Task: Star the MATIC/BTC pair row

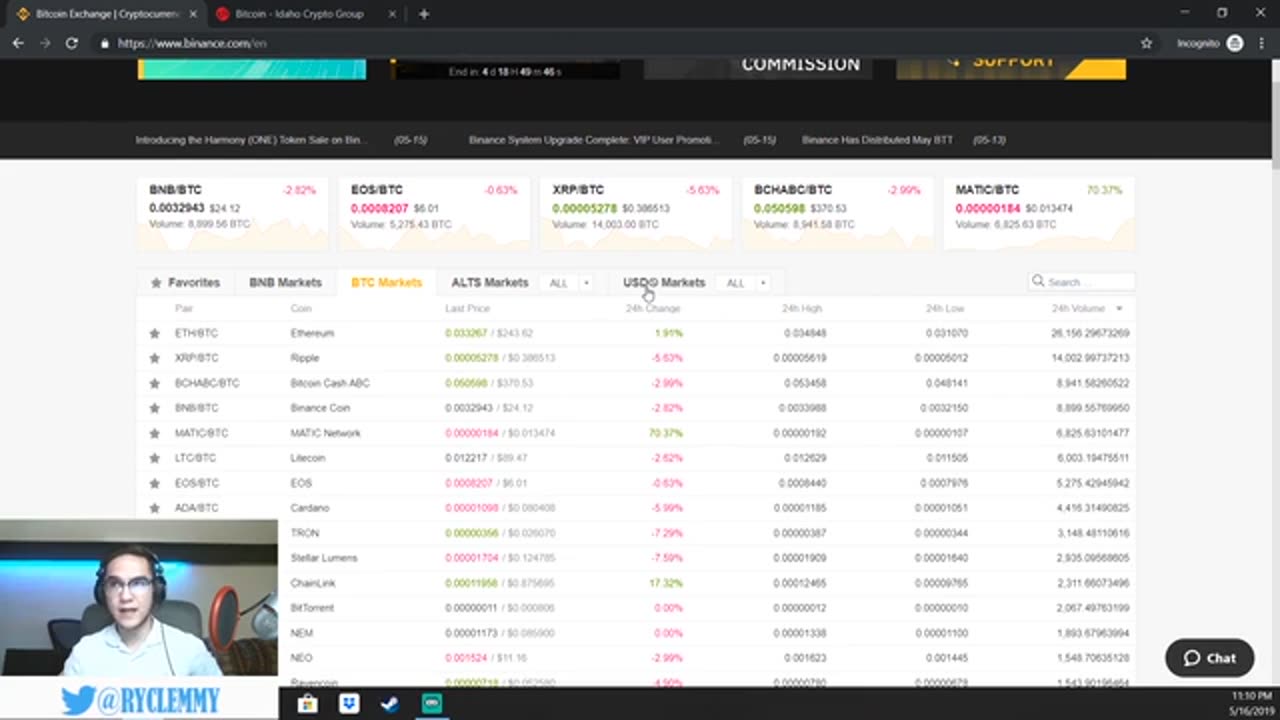Action: click(x=154, y=433)
